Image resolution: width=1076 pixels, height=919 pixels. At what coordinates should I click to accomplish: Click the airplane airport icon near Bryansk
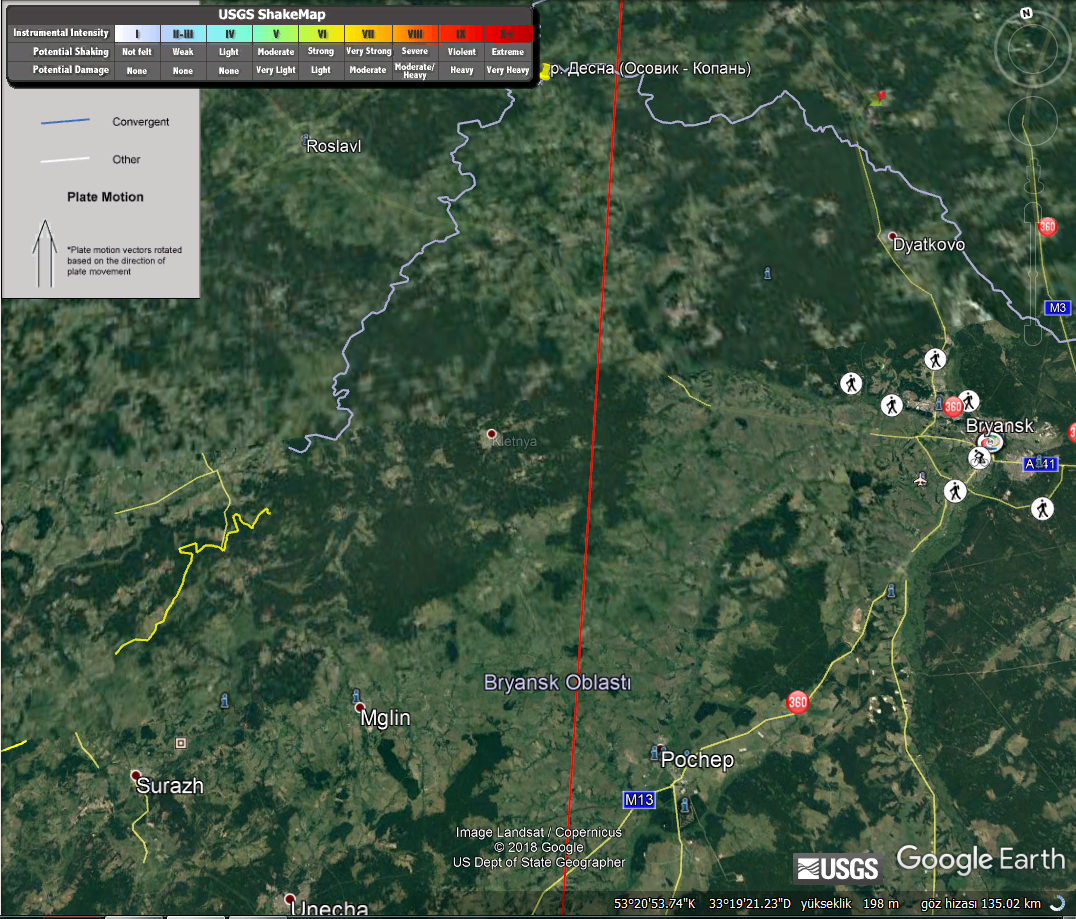[x=920, y=479]
